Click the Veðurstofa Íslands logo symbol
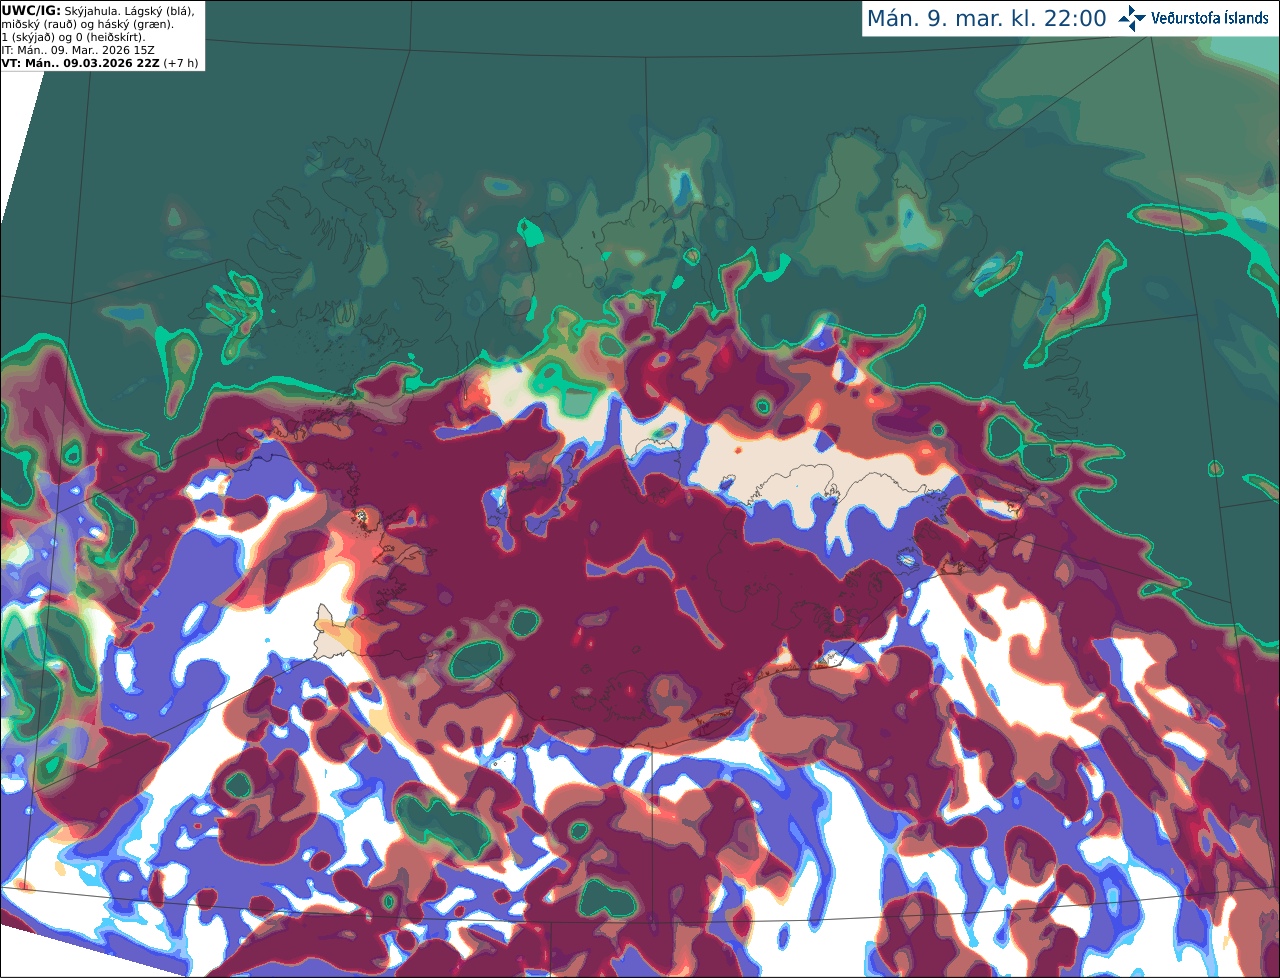The image size is (1280, 978). click(1132, 18)
